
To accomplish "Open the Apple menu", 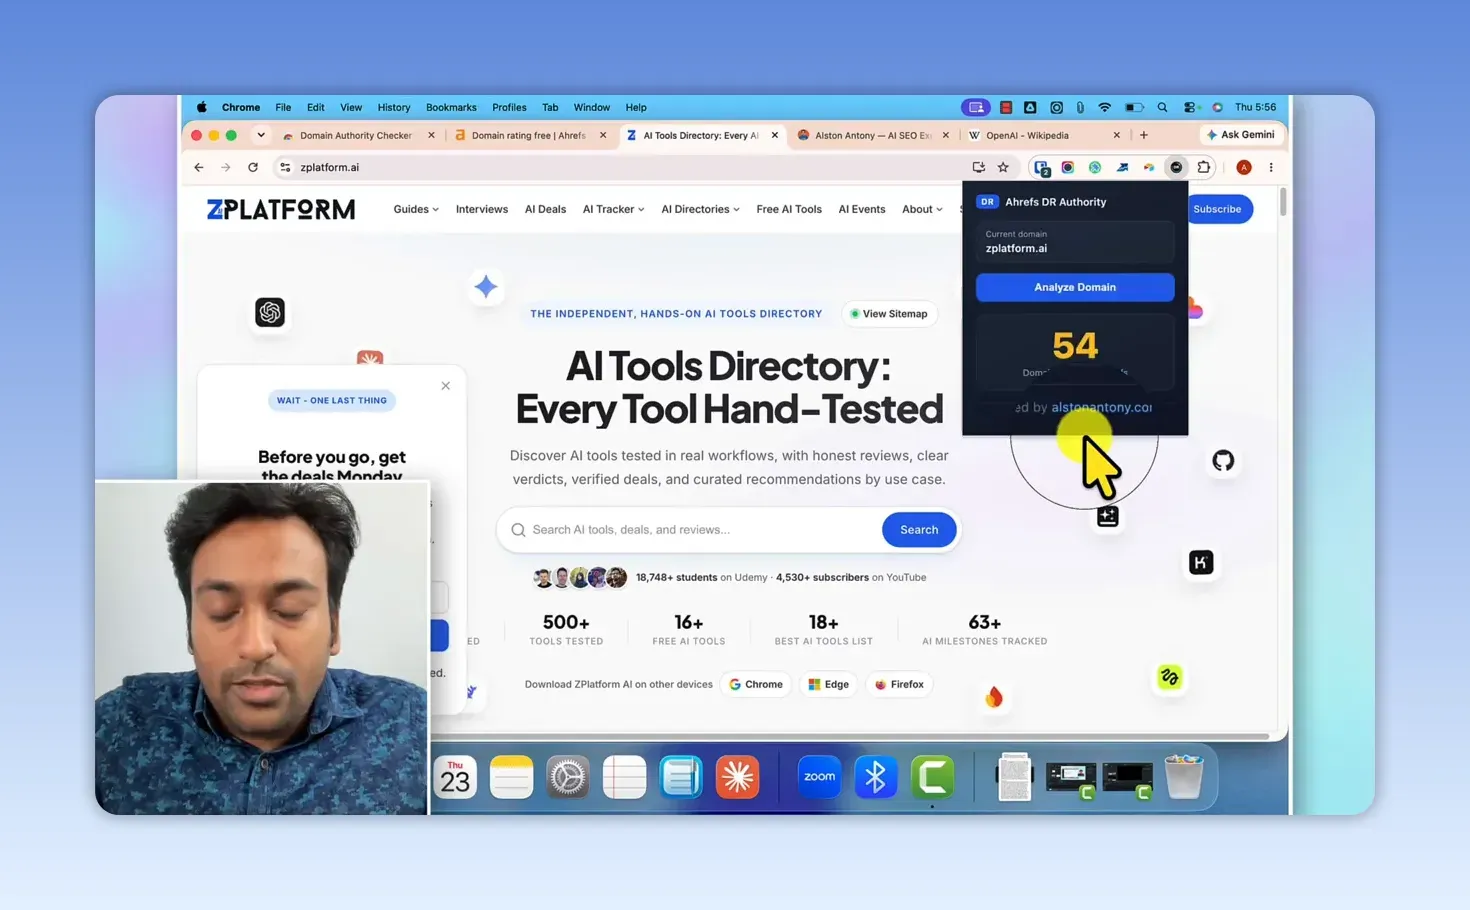I will pyautogui.click(x=202, y=107).
